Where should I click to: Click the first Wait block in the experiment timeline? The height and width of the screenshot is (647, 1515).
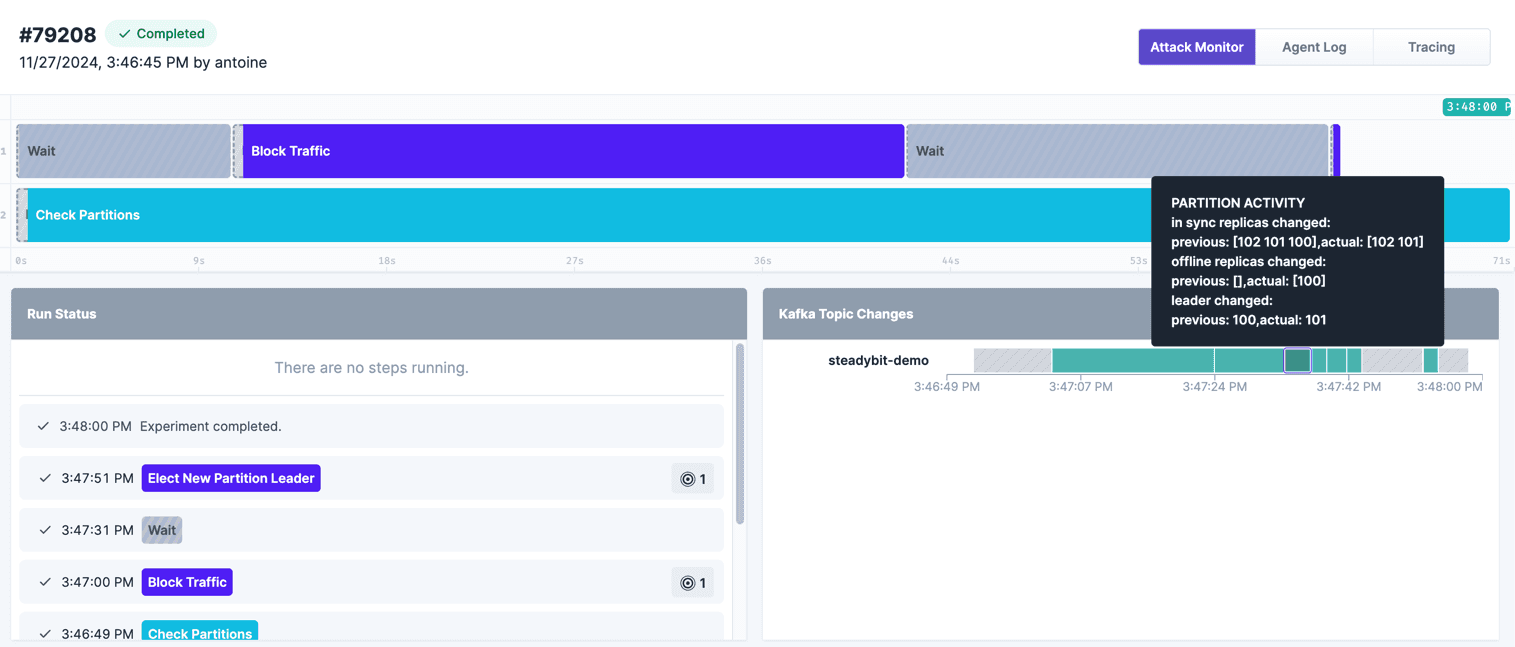[x=123, y=150]
